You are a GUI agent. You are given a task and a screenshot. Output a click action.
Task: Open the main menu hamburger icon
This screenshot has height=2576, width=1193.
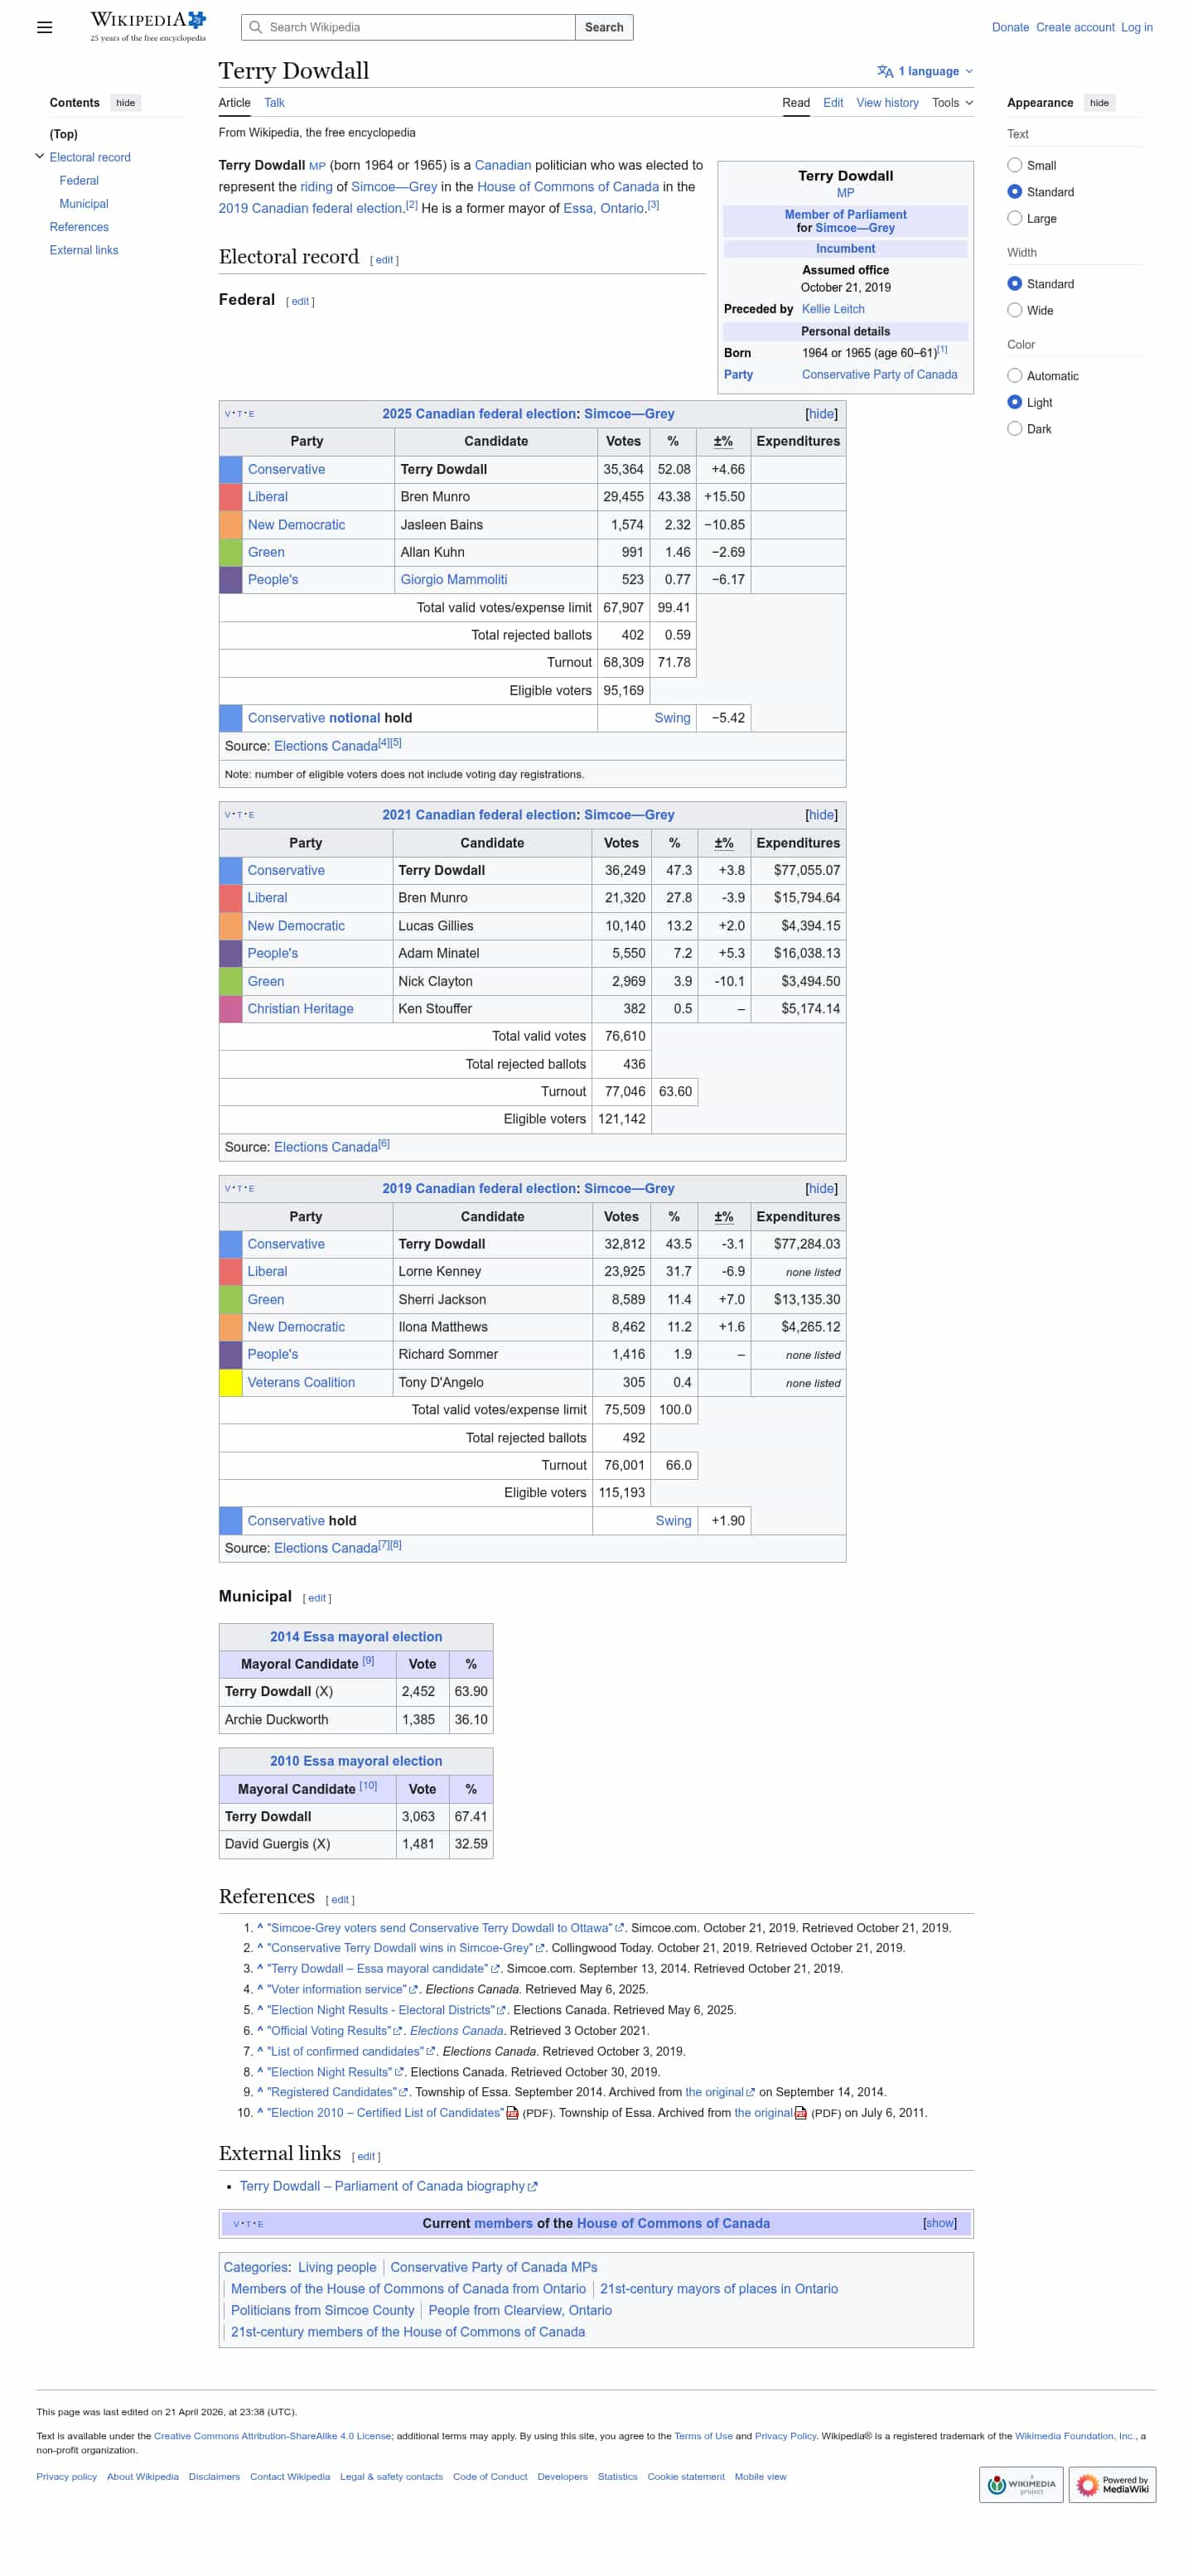(x=44, y=27)
